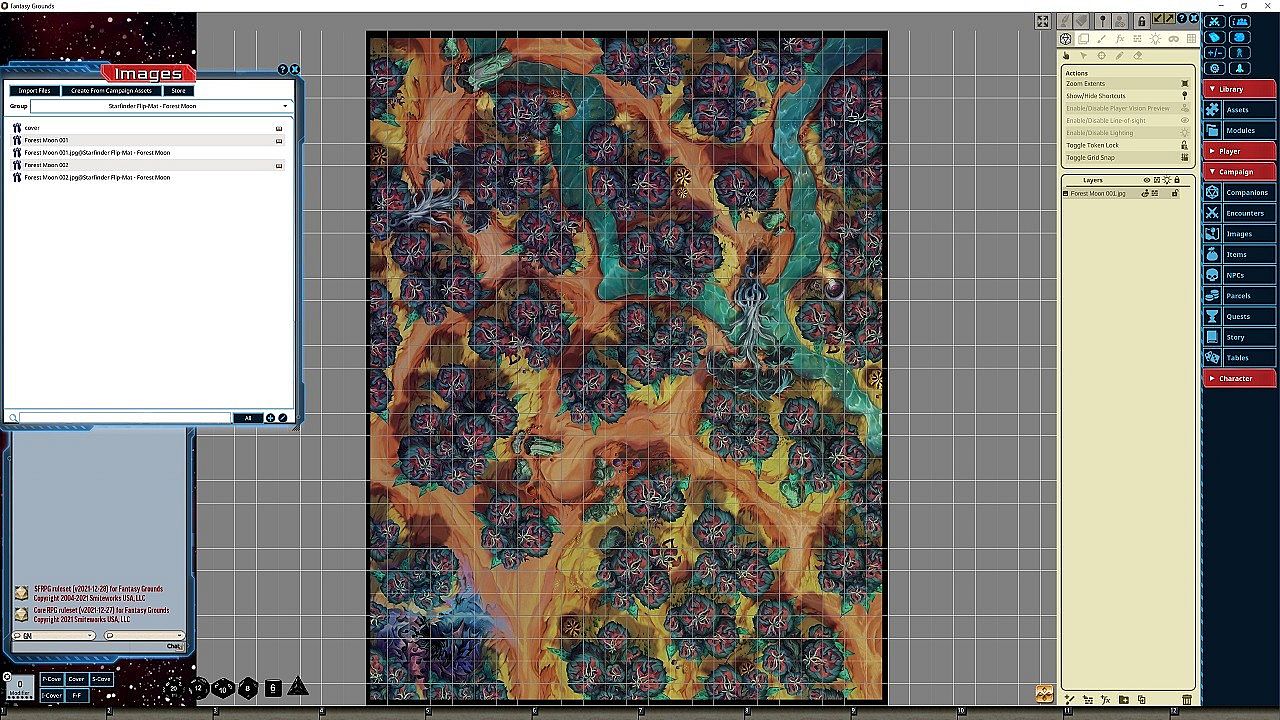Viewport: 1280px width, 720px height.
Task: Open the Assets puzzle-piece icon in the sidebar
Action: pos(1212,110)
